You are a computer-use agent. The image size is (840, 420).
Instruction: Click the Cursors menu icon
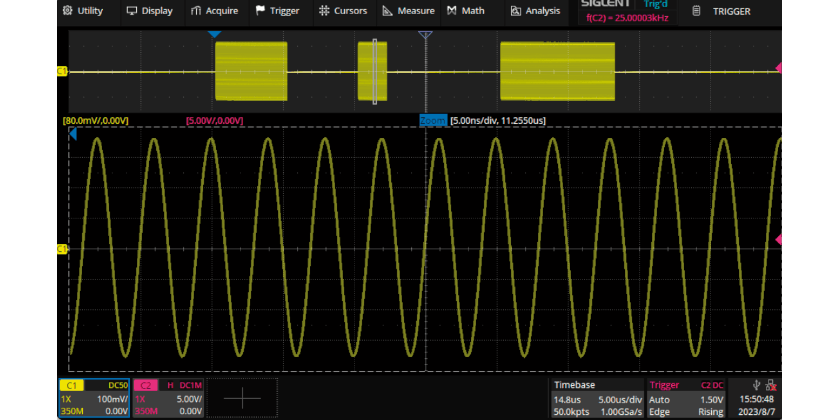324,11
